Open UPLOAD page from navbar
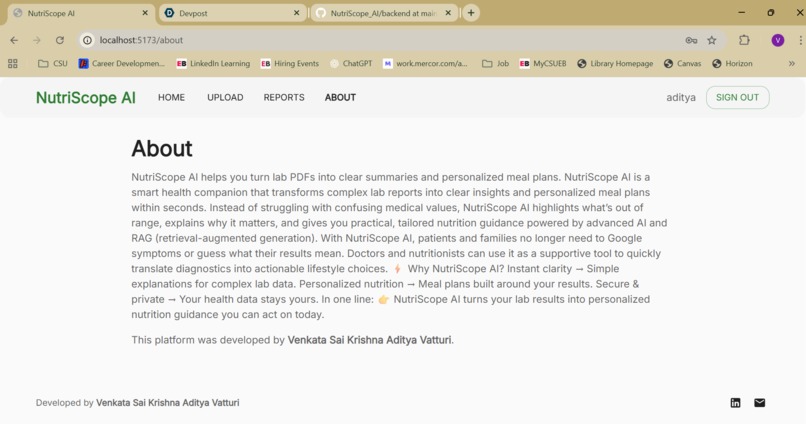 click(x=225, y=98)
